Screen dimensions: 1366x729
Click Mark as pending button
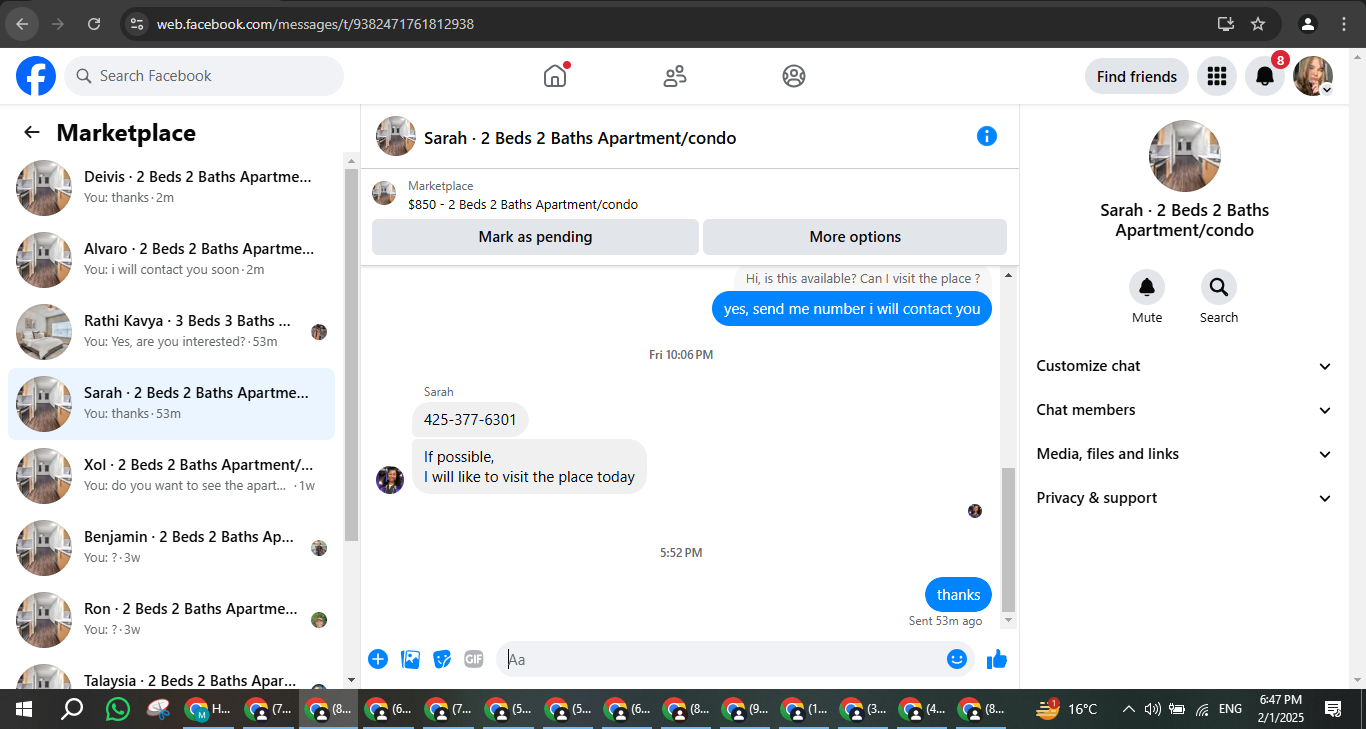click(x=535, y=237)
